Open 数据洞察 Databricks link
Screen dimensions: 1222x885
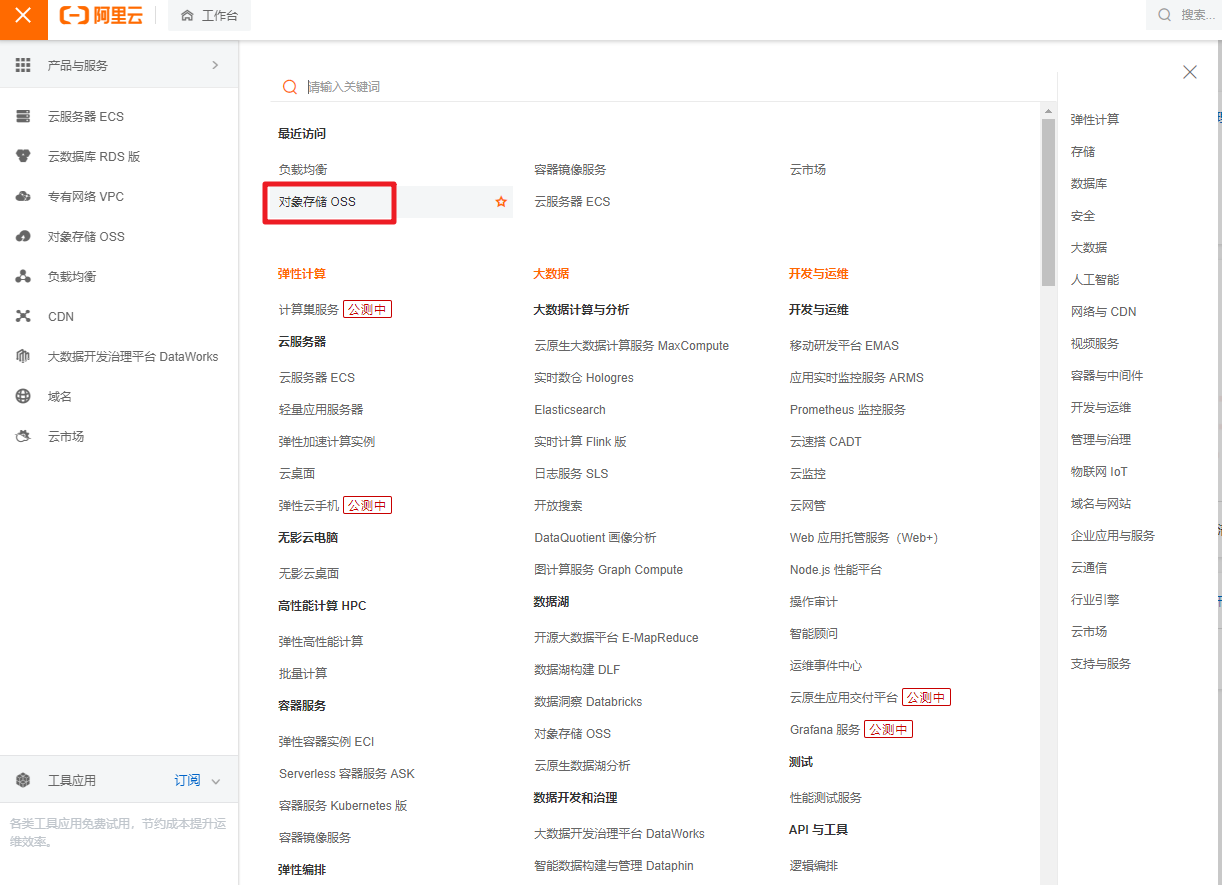coord(588,702)
